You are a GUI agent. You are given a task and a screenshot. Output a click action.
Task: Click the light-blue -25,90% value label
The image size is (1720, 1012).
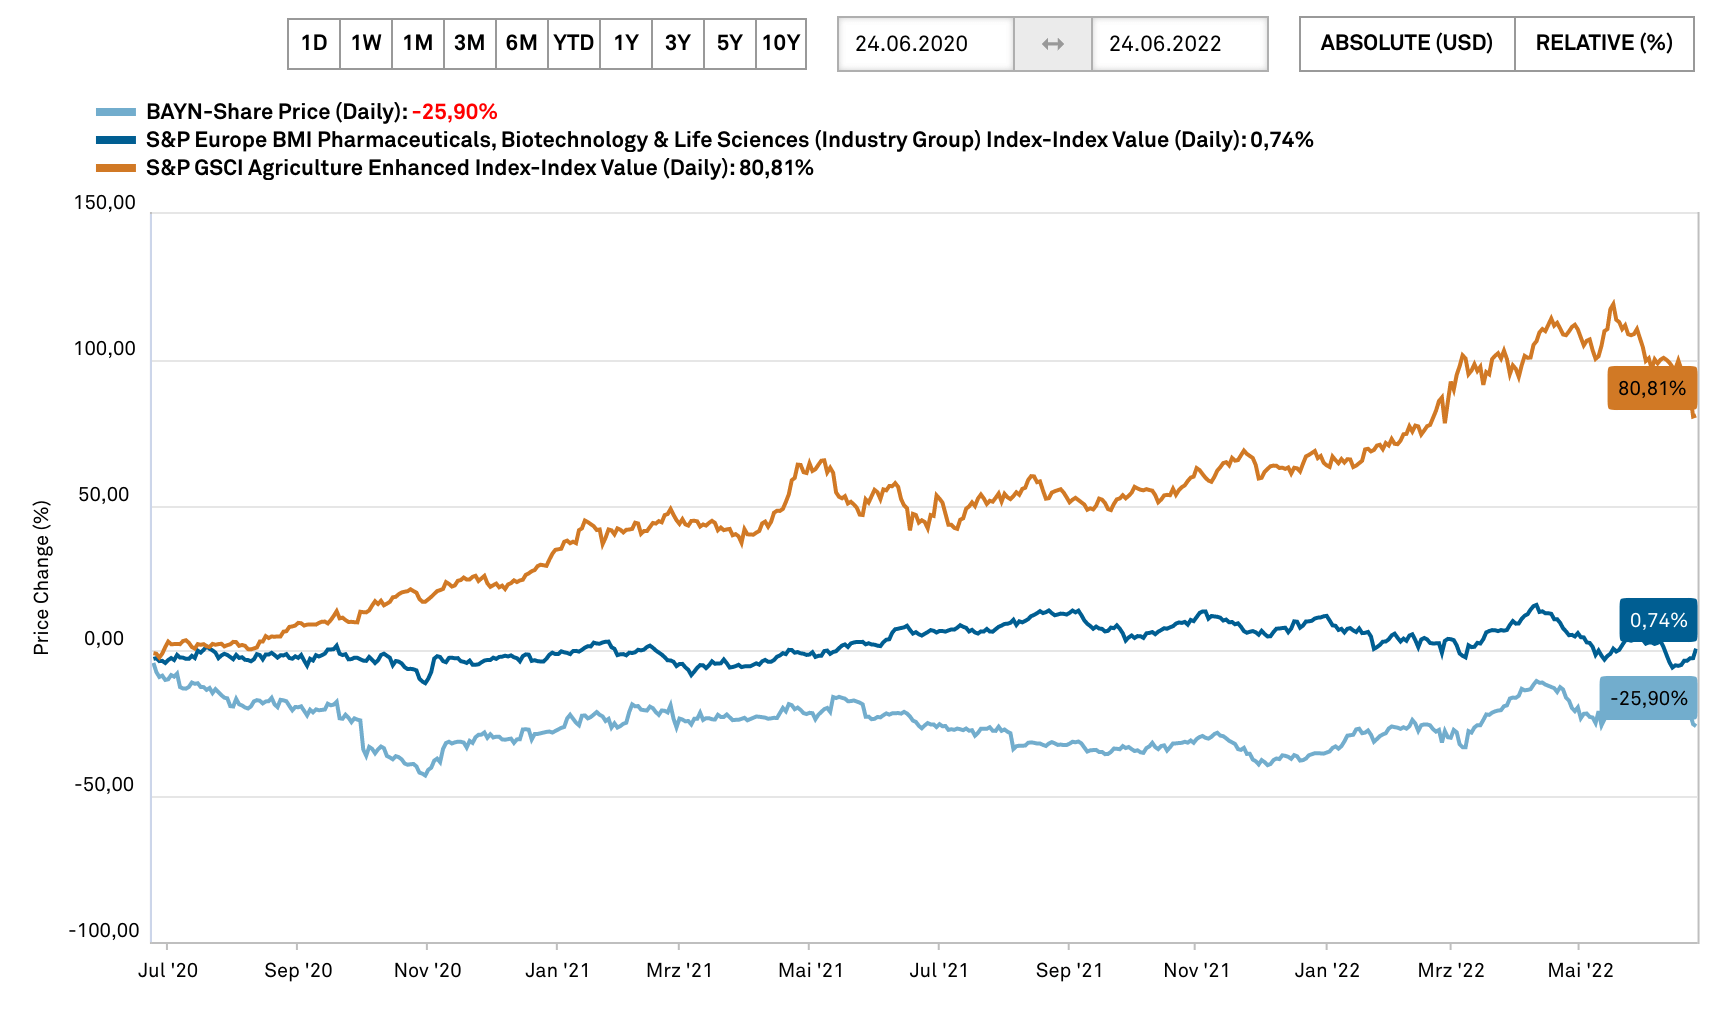point(1648,698)
